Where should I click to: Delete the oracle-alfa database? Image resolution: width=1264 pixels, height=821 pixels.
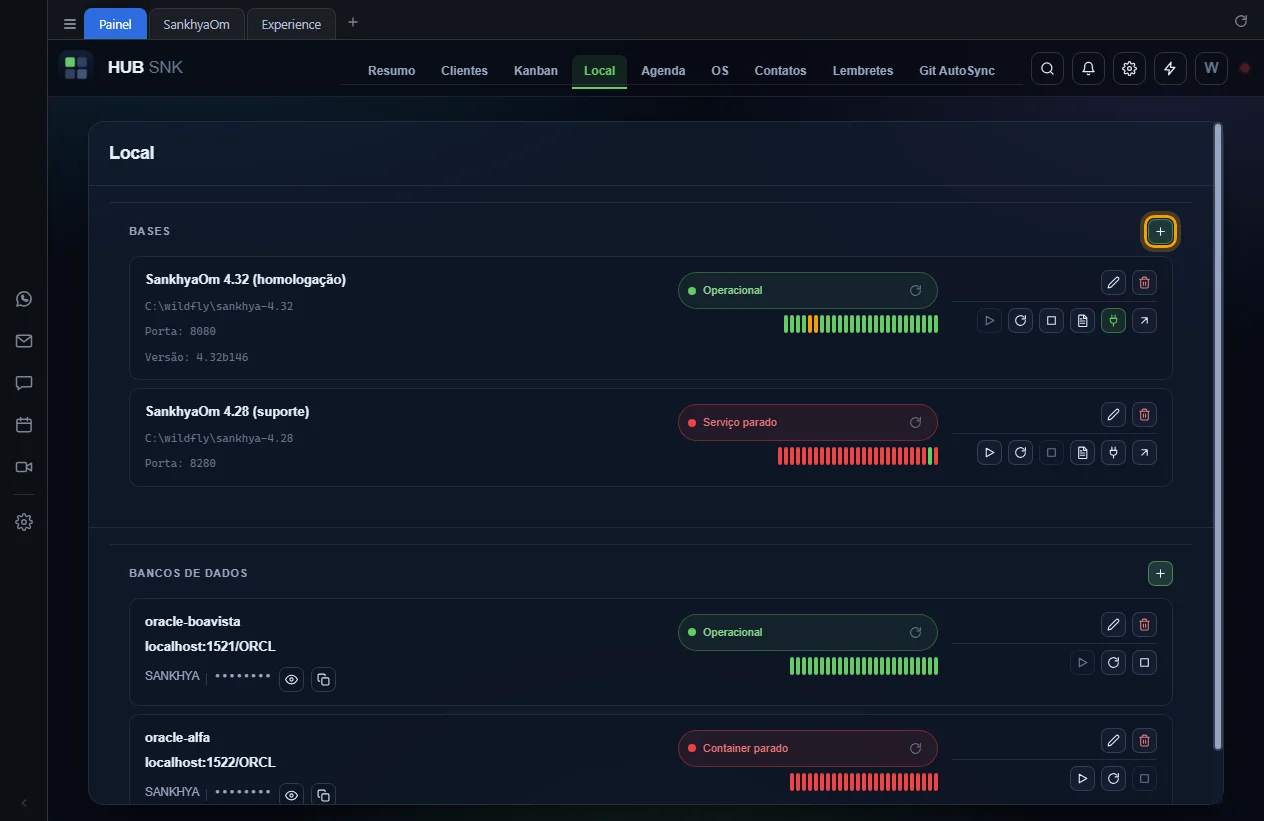tap(1145, 741)
